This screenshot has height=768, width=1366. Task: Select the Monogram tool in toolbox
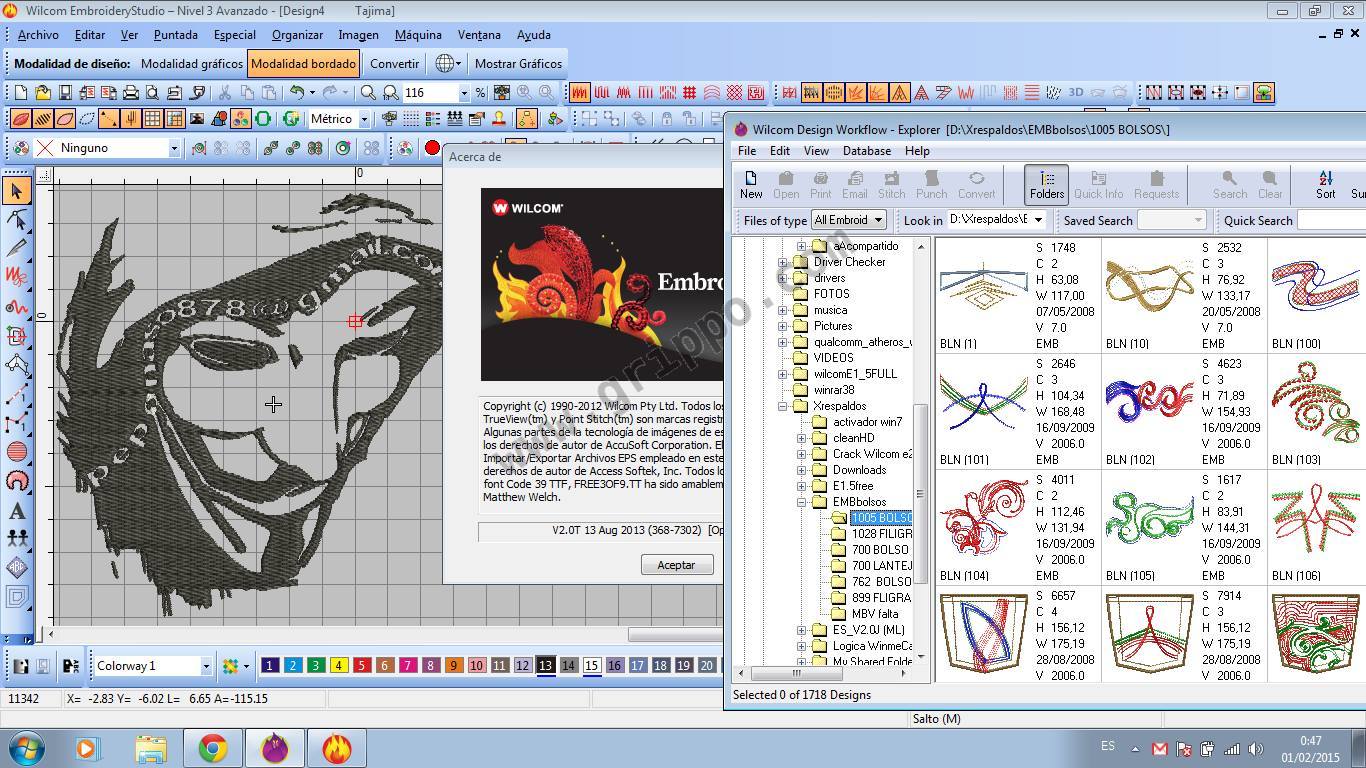click(17, 568)
